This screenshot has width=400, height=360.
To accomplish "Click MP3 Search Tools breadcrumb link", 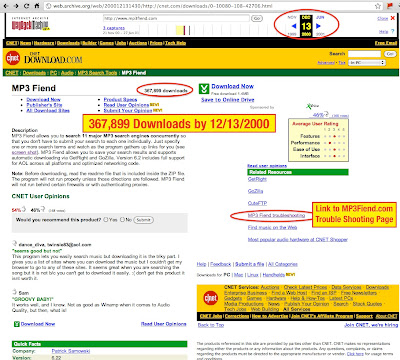I will point(97,73).
